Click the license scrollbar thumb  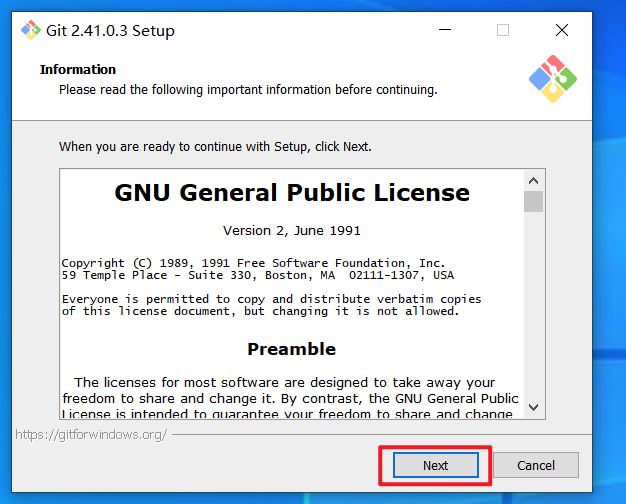pos(533,202)
